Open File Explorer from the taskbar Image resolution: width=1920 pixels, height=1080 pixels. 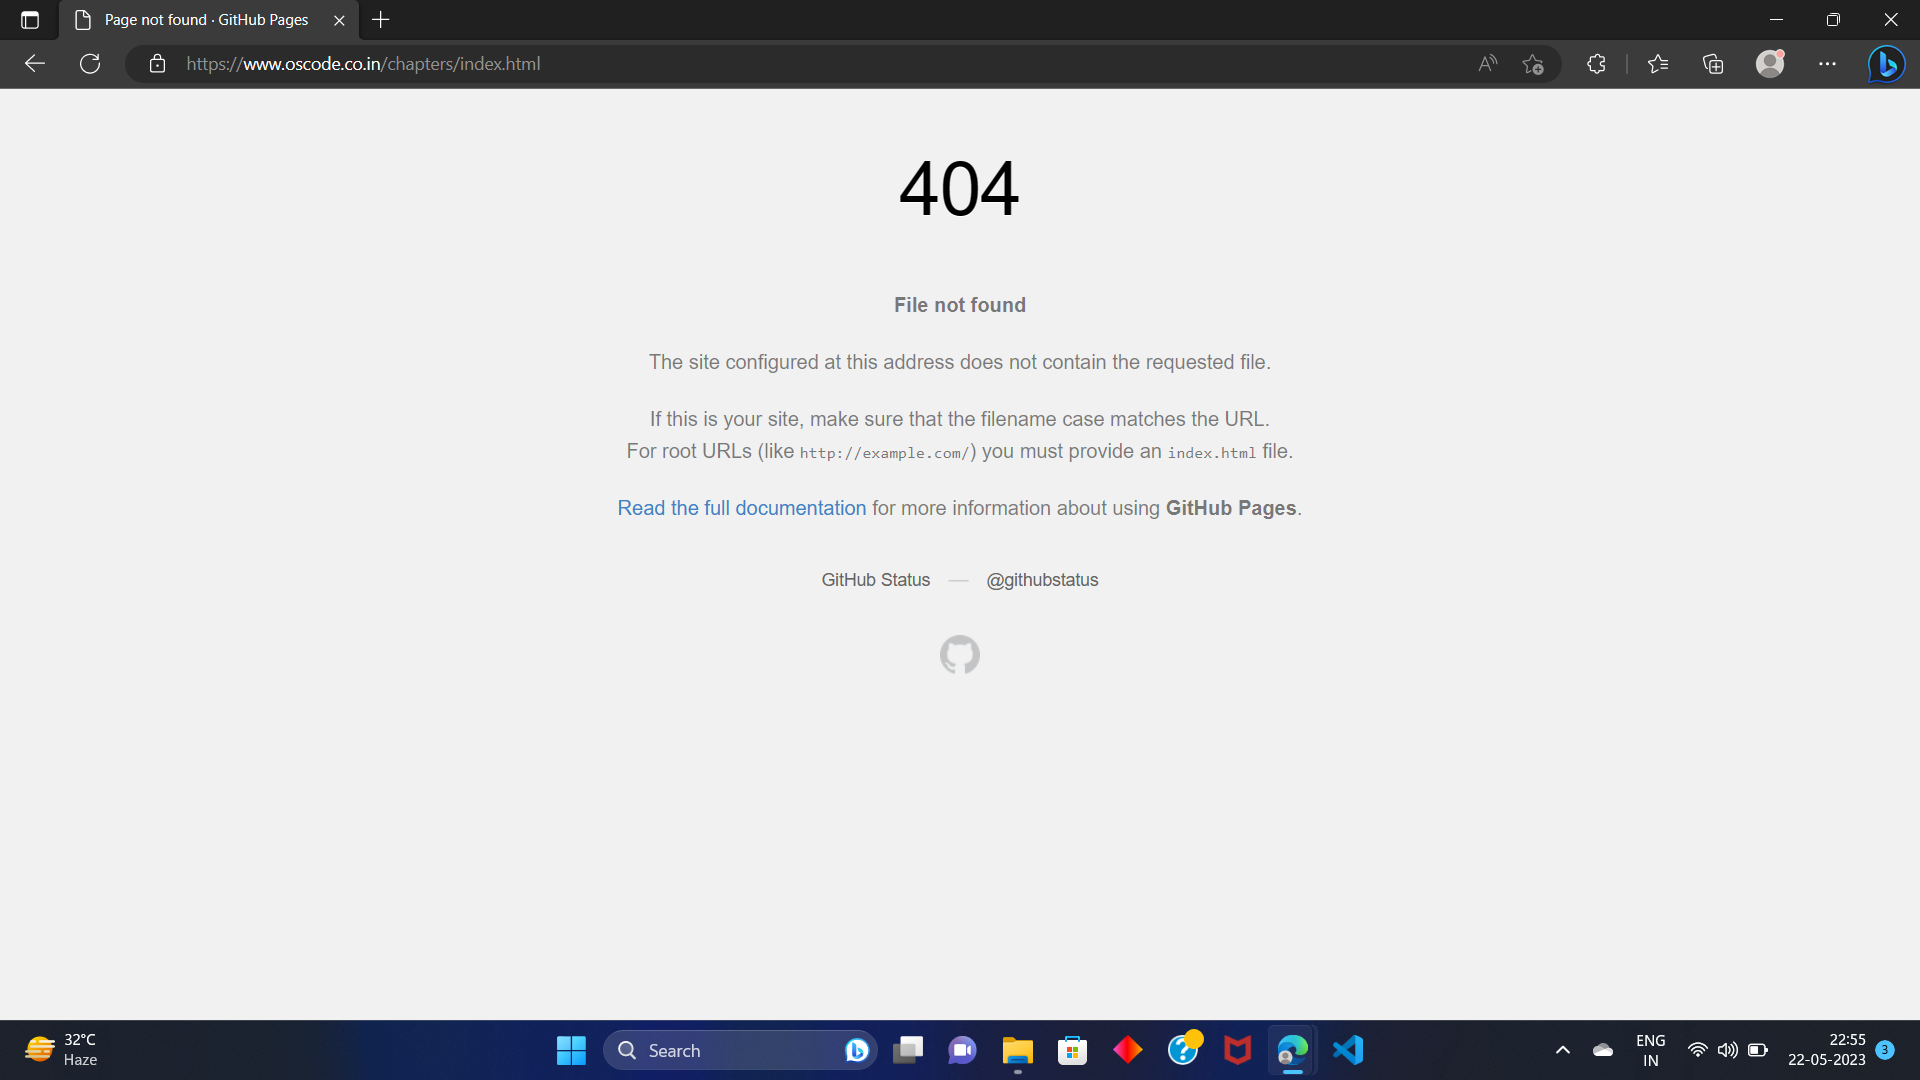point(1016,1050)
